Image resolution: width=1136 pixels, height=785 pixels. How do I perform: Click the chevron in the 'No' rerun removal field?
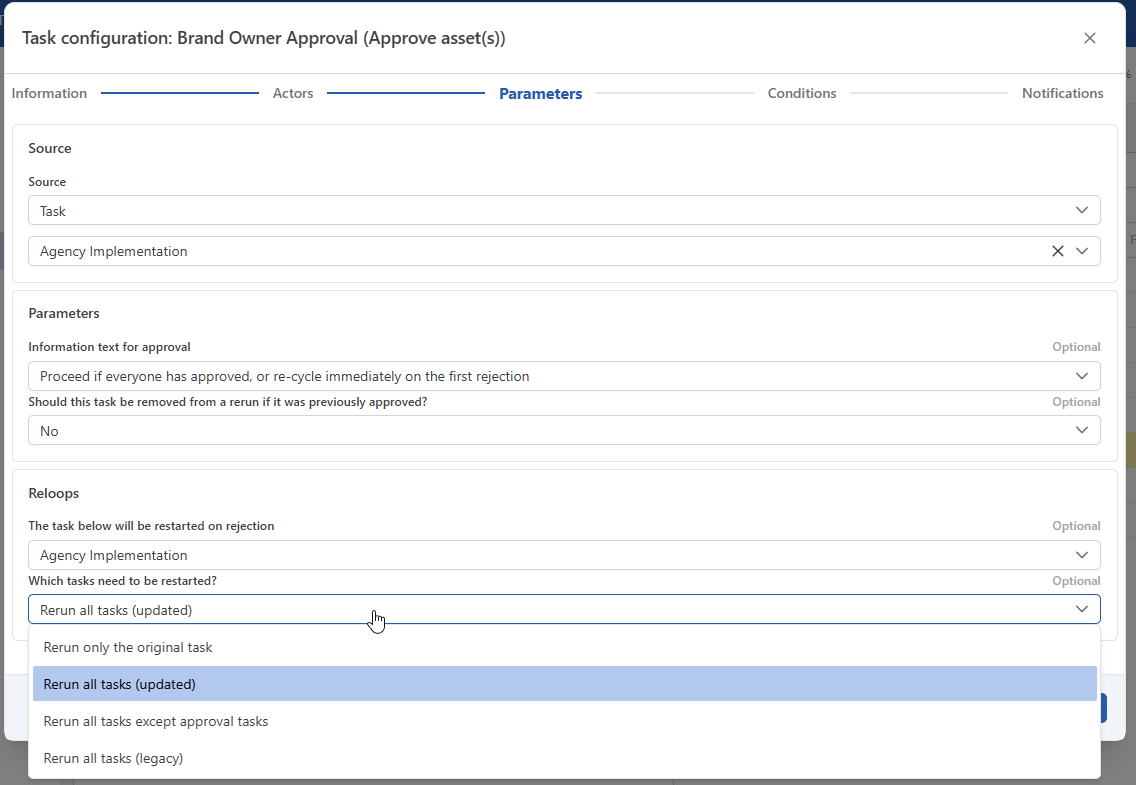click(x=1081, y=430)
